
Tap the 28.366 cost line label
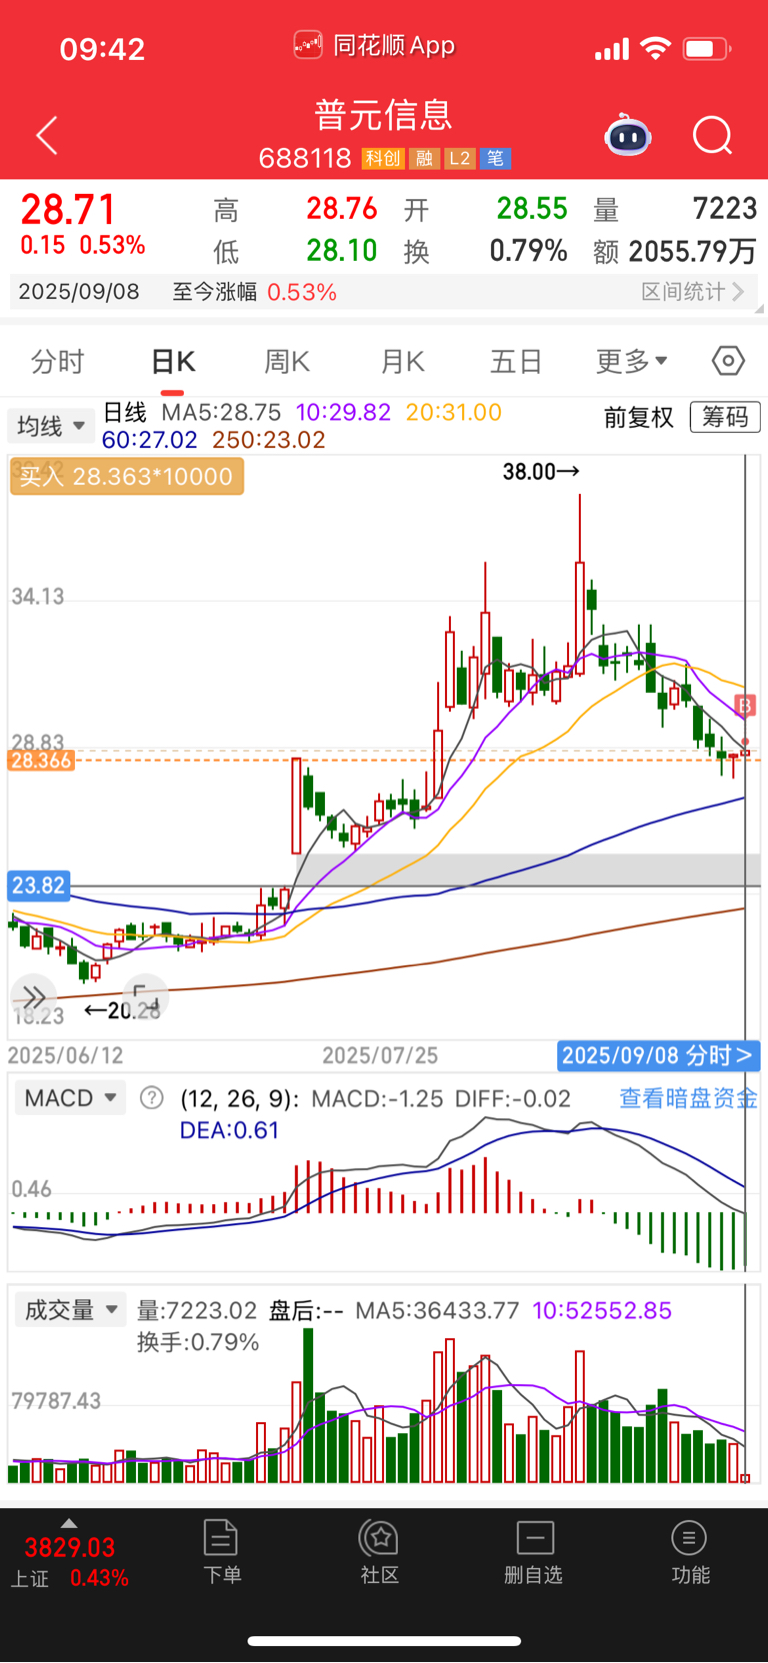pos(41,761)
